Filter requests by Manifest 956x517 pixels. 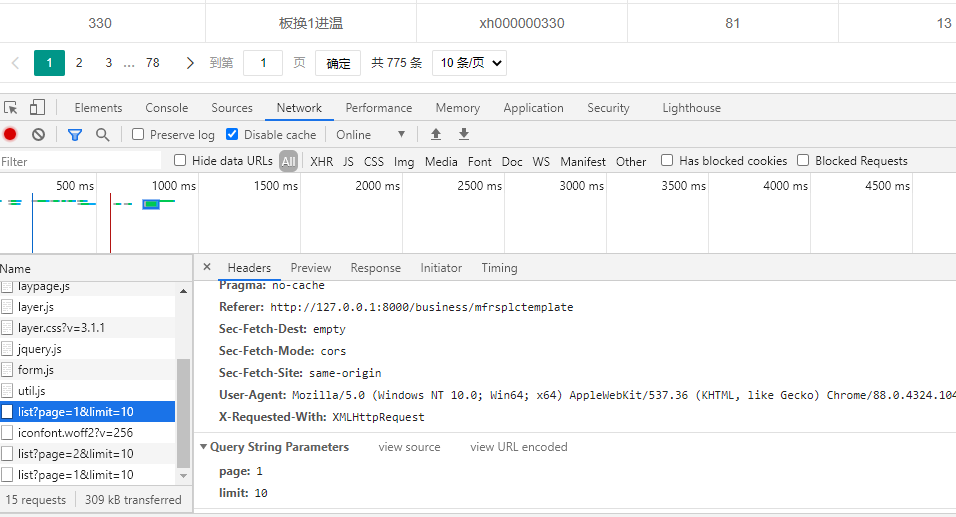pos(583,162)
